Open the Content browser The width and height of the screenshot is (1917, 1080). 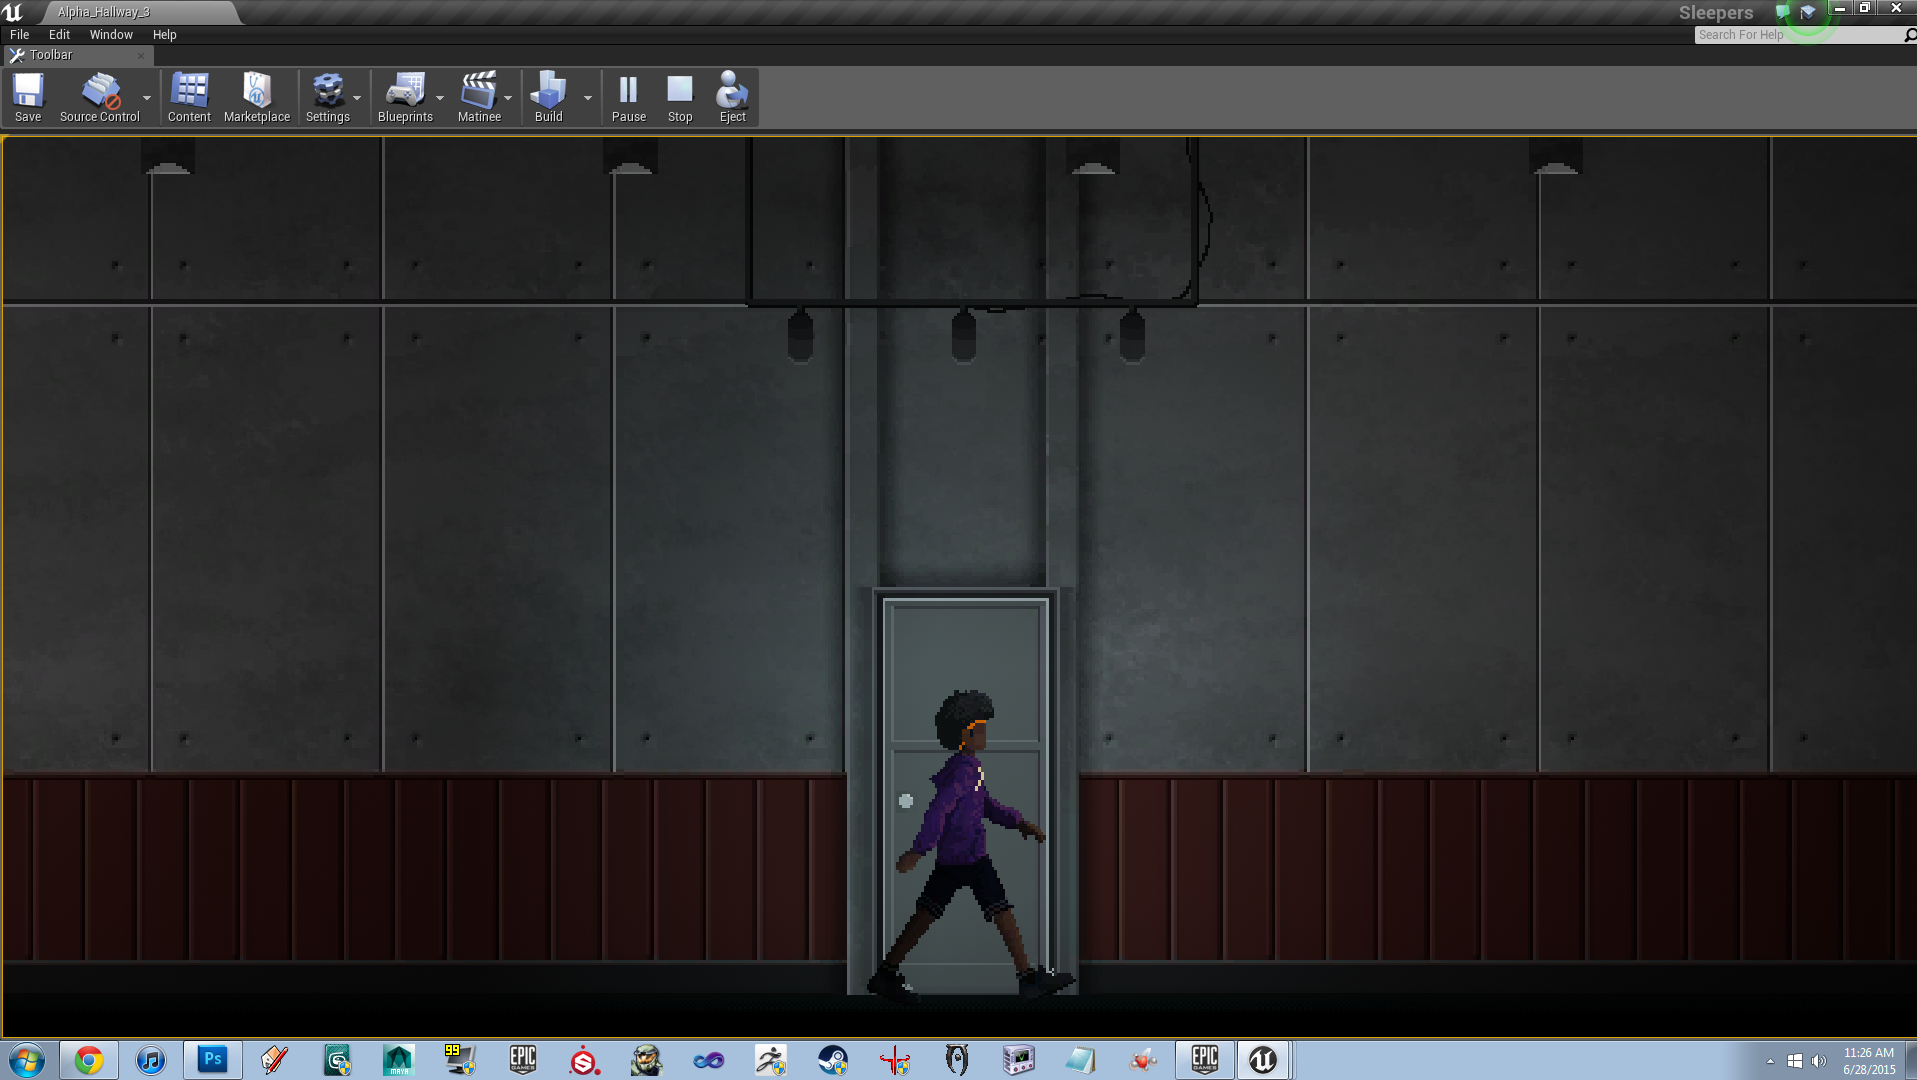pos(189,97)
